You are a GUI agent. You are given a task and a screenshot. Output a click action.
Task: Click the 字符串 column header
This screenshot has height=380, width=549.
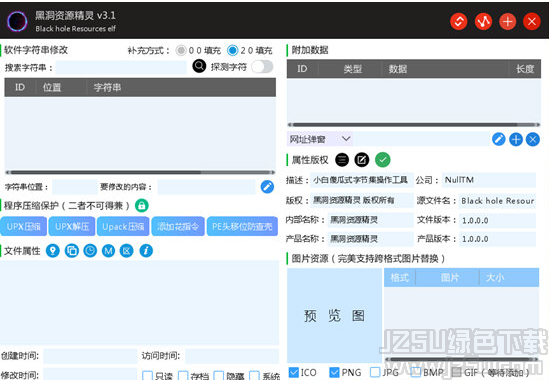(x=107, y=87)
